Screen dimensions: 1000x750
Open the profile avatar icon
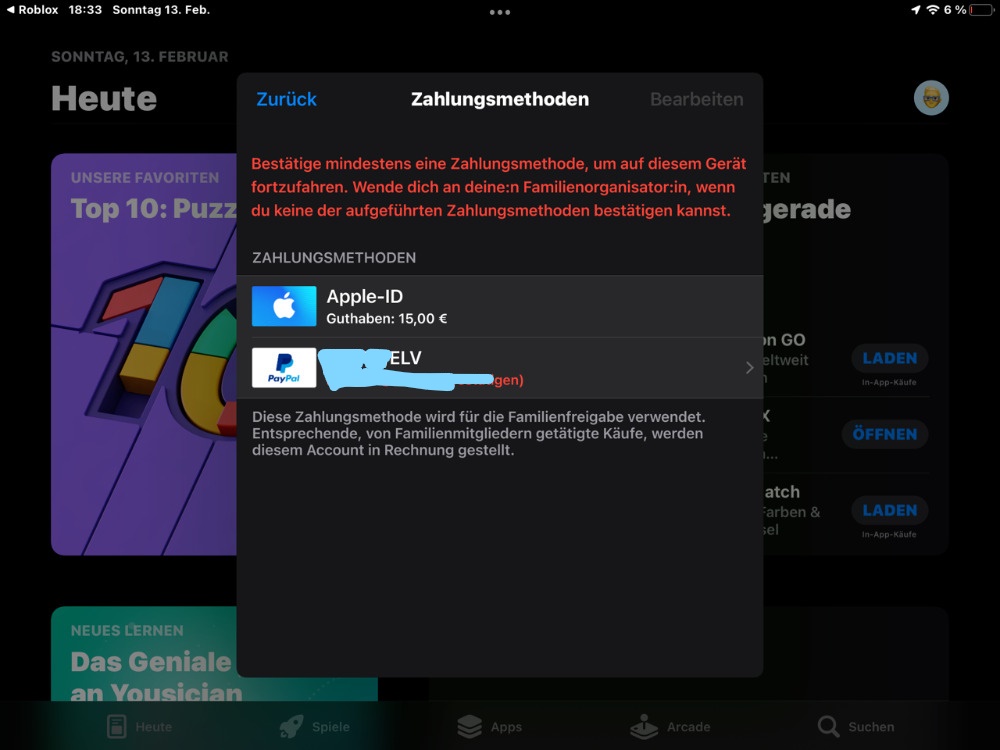click(931, 98)
